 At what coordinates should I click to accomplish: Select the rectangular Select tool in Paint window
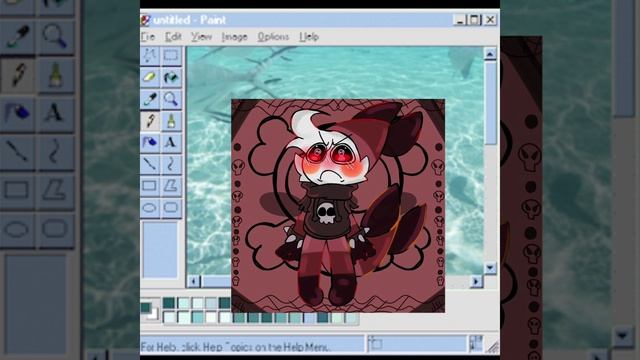(171, 56)
